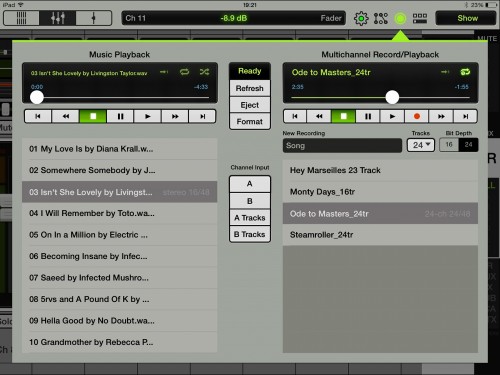This screenshot has height=375, width=500.
Task: Skip to next in Multichannel transport
Action: [465, 116]
